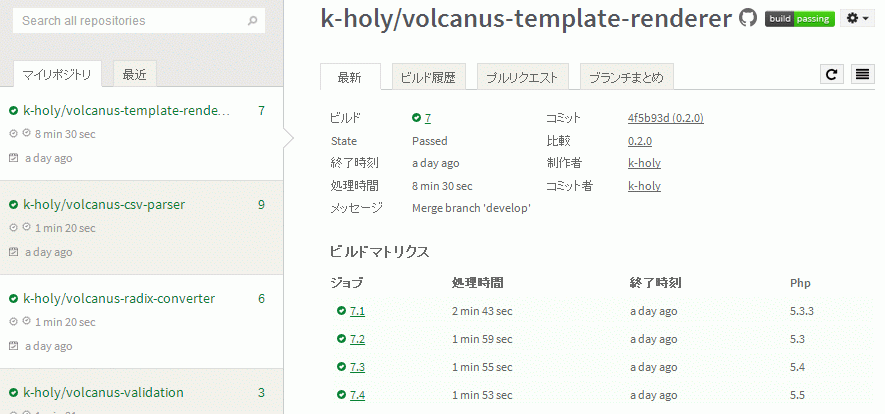The width and height of the screenshot is (885, 414).
Task: Open k-holy/volcanus-validation repository
Action: click(103, 393)
